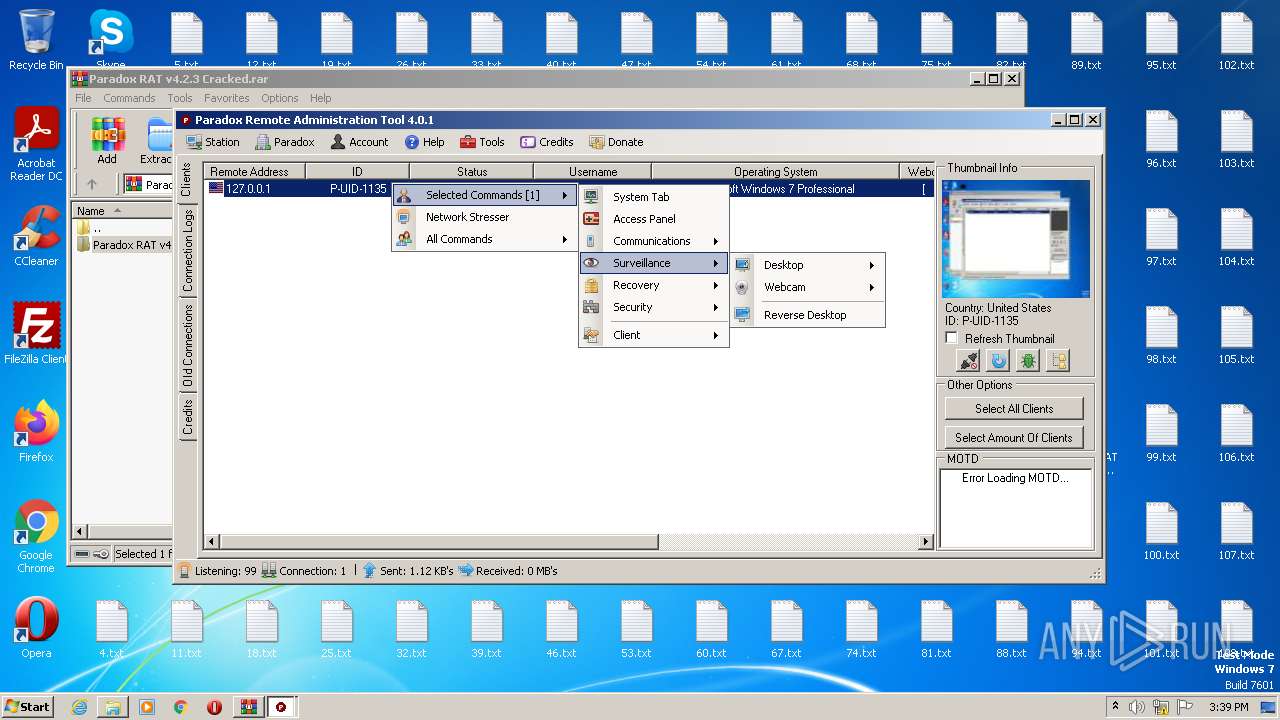Sort by the Status column header
The width and height of the screenshot is (1280, 720).
point(472,172)
